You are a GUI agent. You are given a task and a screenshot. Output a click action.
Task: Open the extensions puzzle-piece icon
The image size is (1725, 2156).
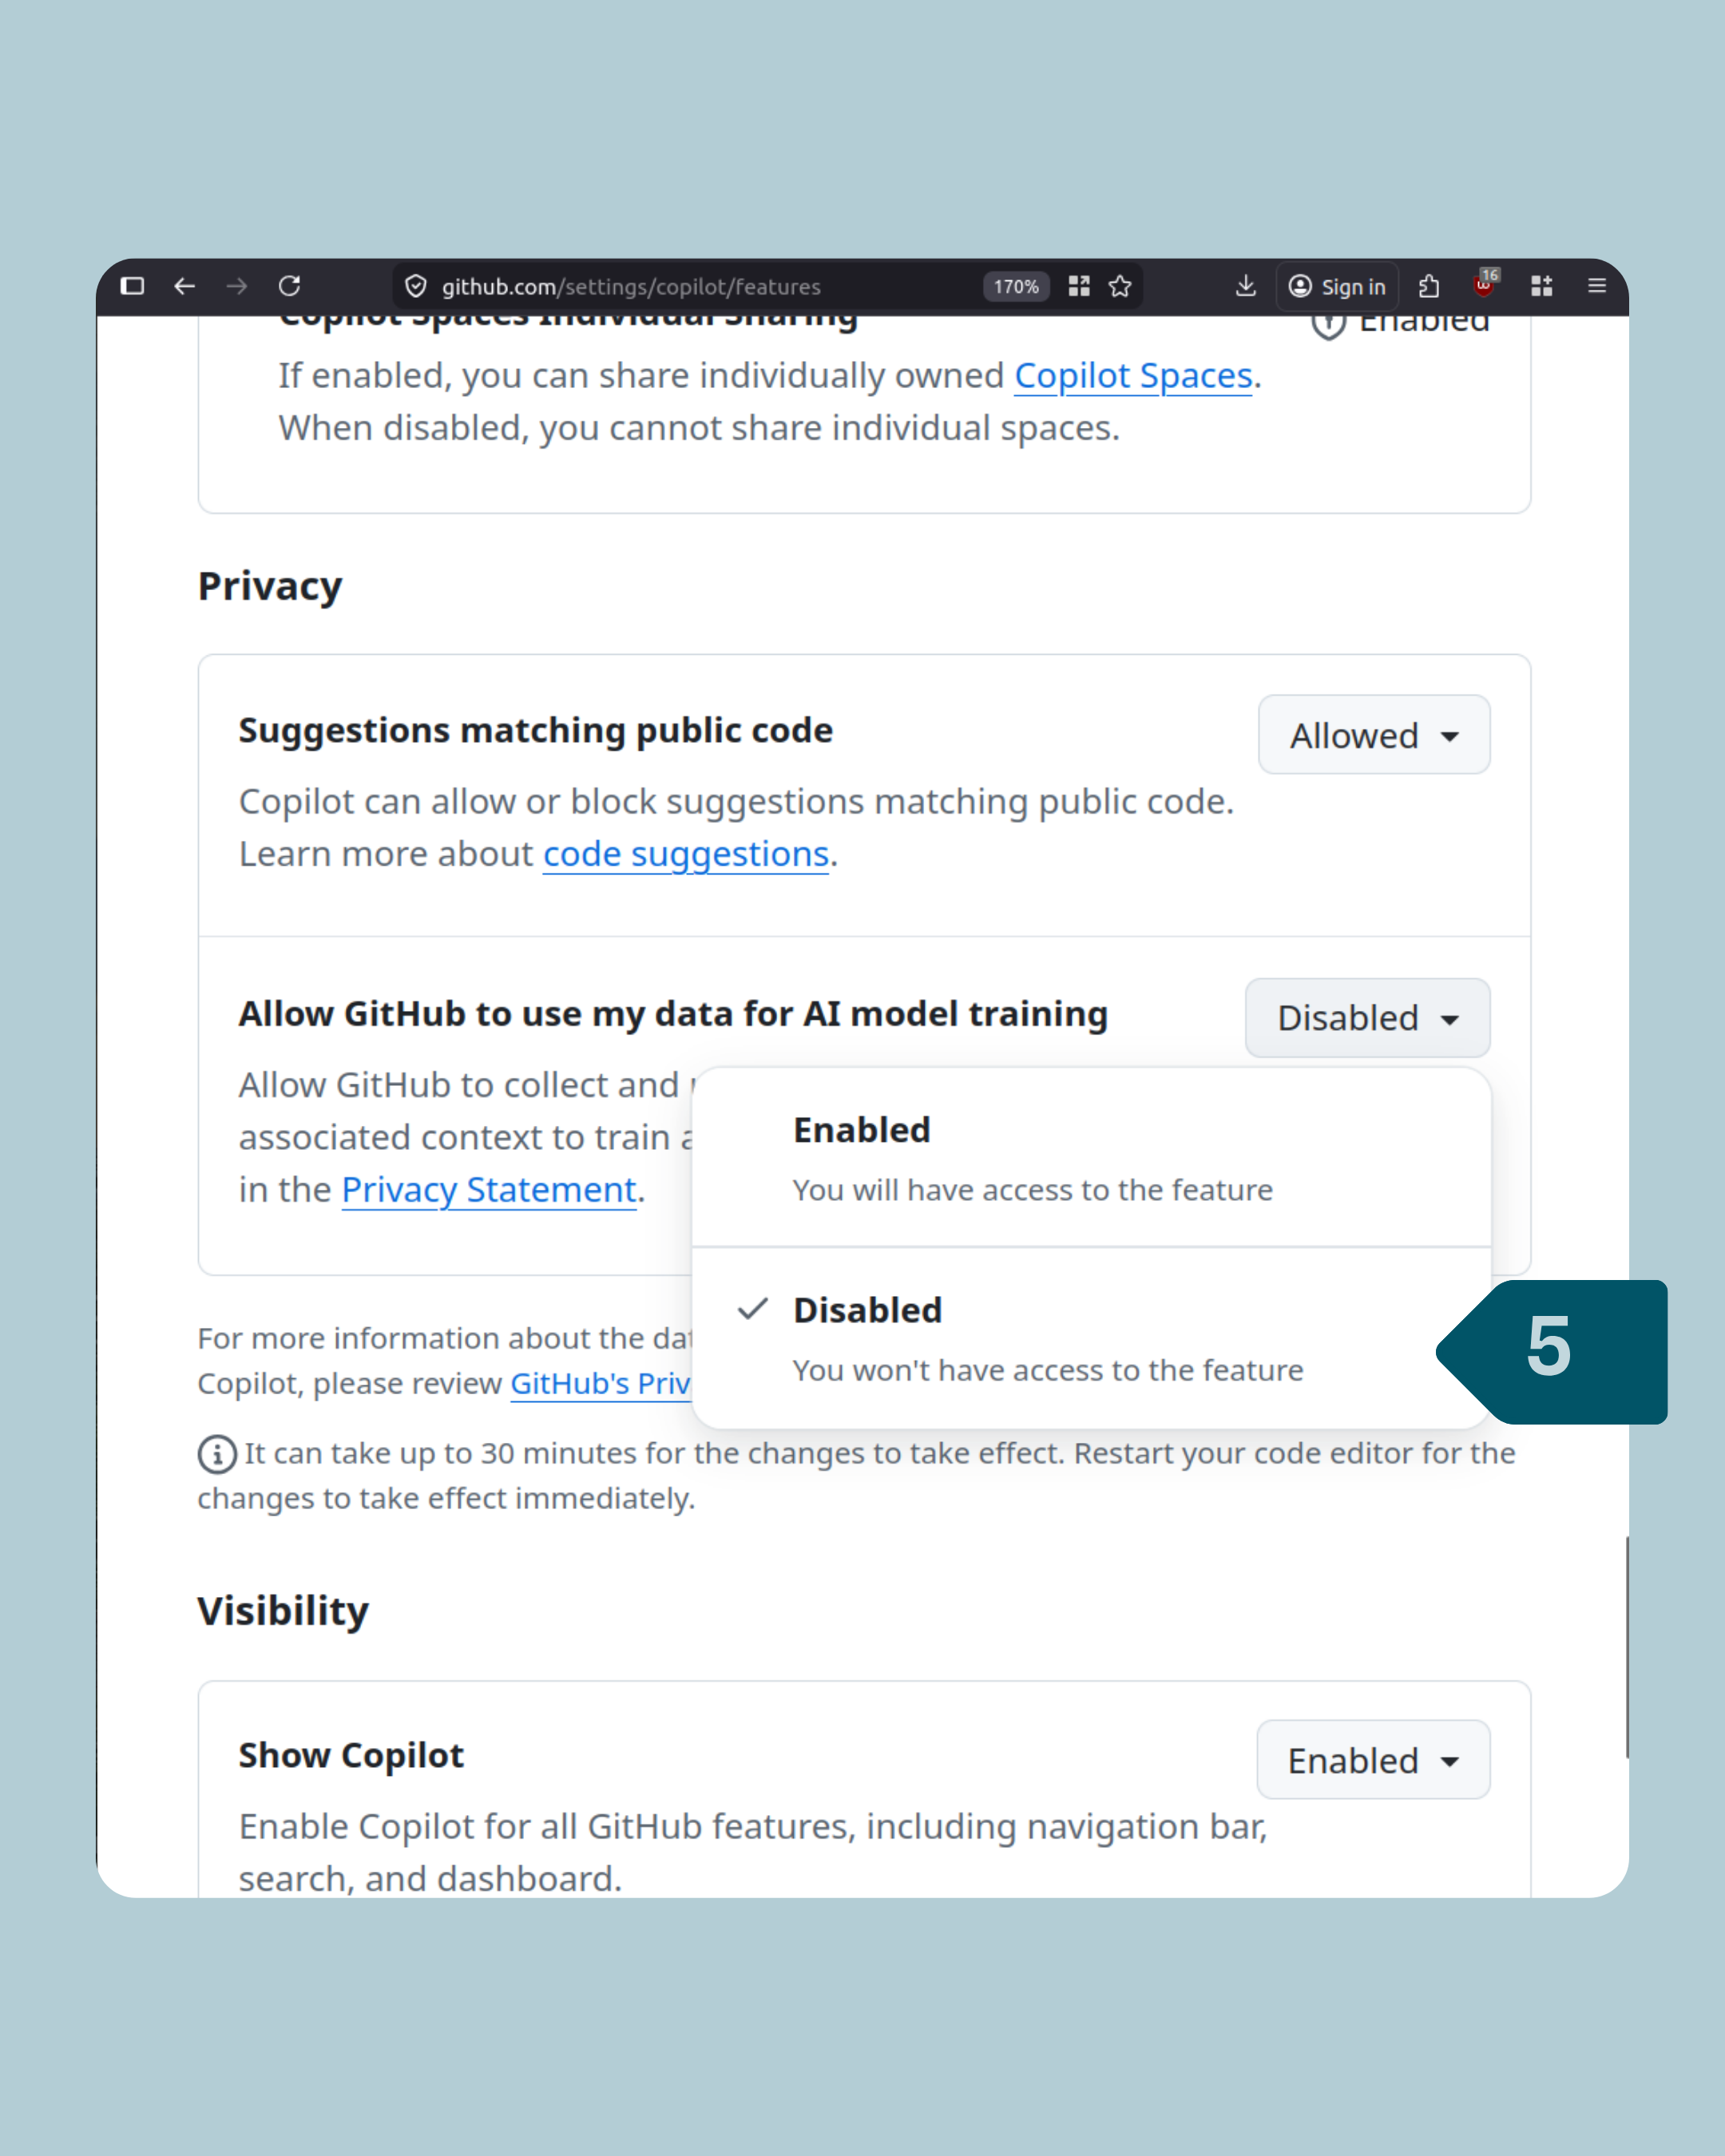1429,287
